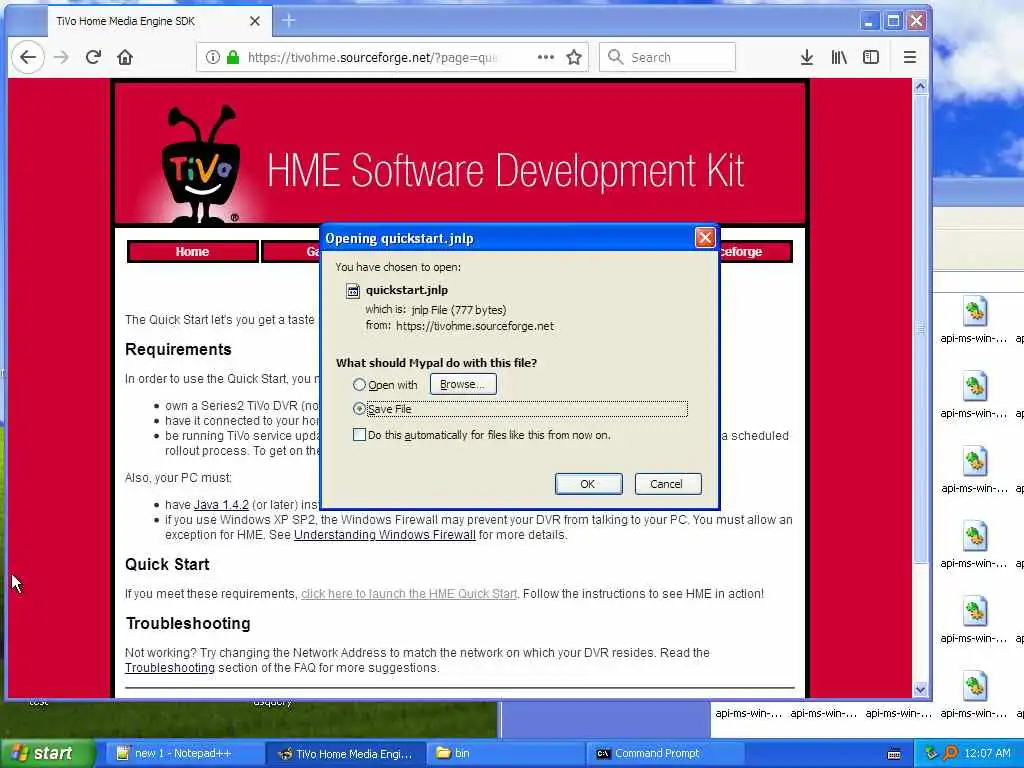
Task: Open the Home navigation tab on the page
Action: pos(193,252)
